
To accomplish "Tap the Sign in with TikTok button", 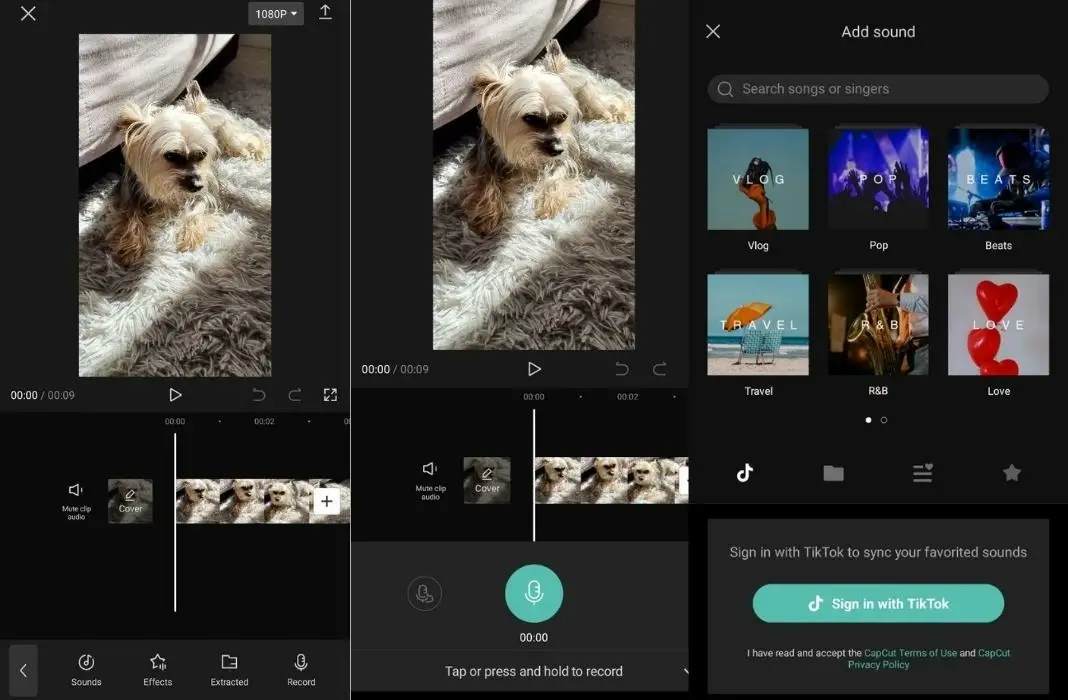I will 877,603.
